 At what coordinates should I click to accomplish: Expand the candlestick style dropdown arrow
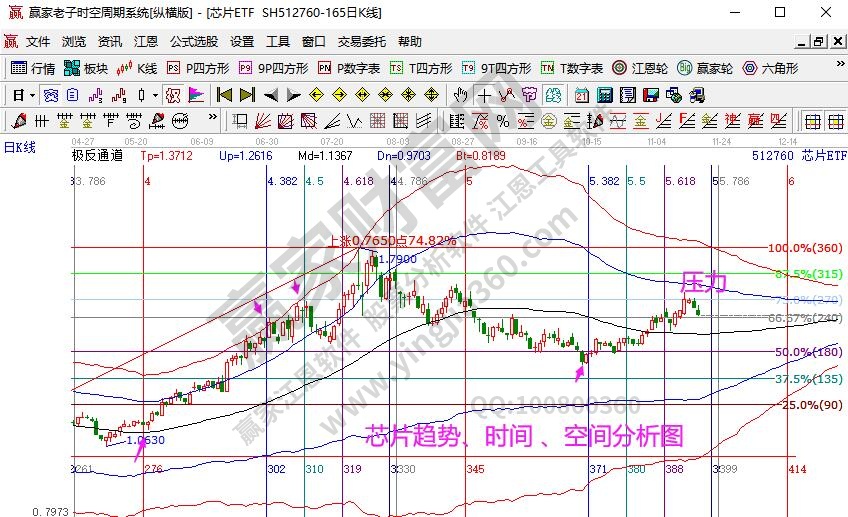pyautogui.click(x=154, y=95)
